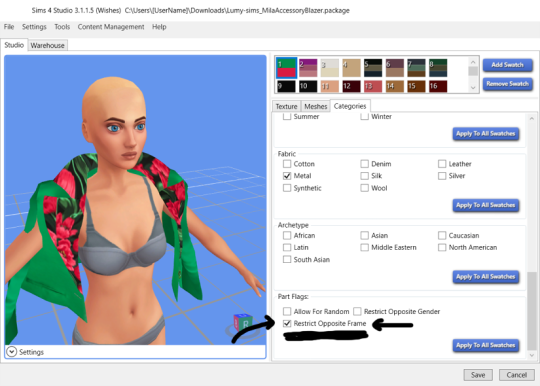Click categories panel scroll down arrow

(532, 355)
